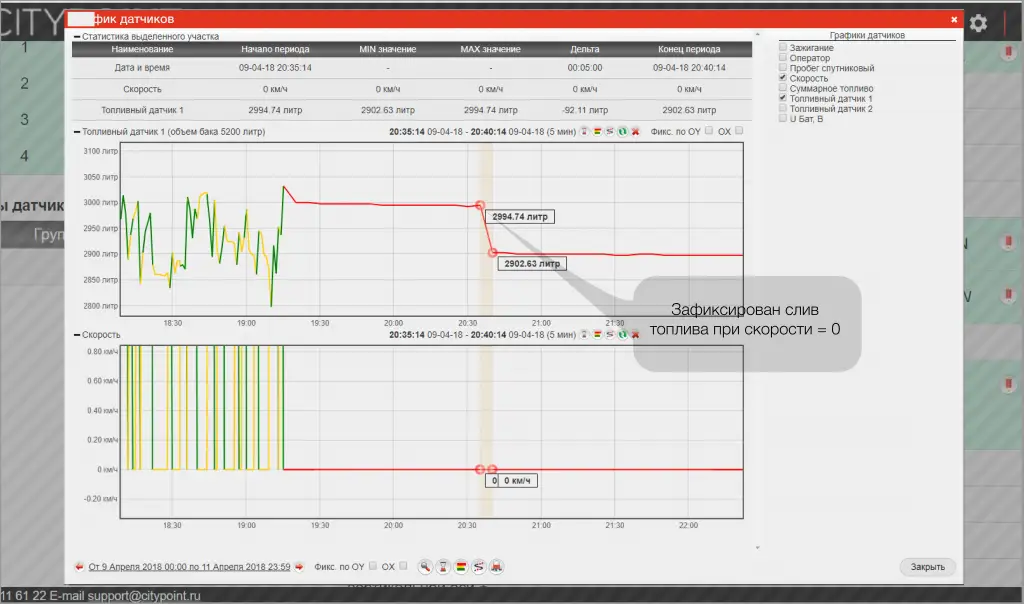
Task: Click green refresh icon on fuel sensor chart
Action: point(622,132)
